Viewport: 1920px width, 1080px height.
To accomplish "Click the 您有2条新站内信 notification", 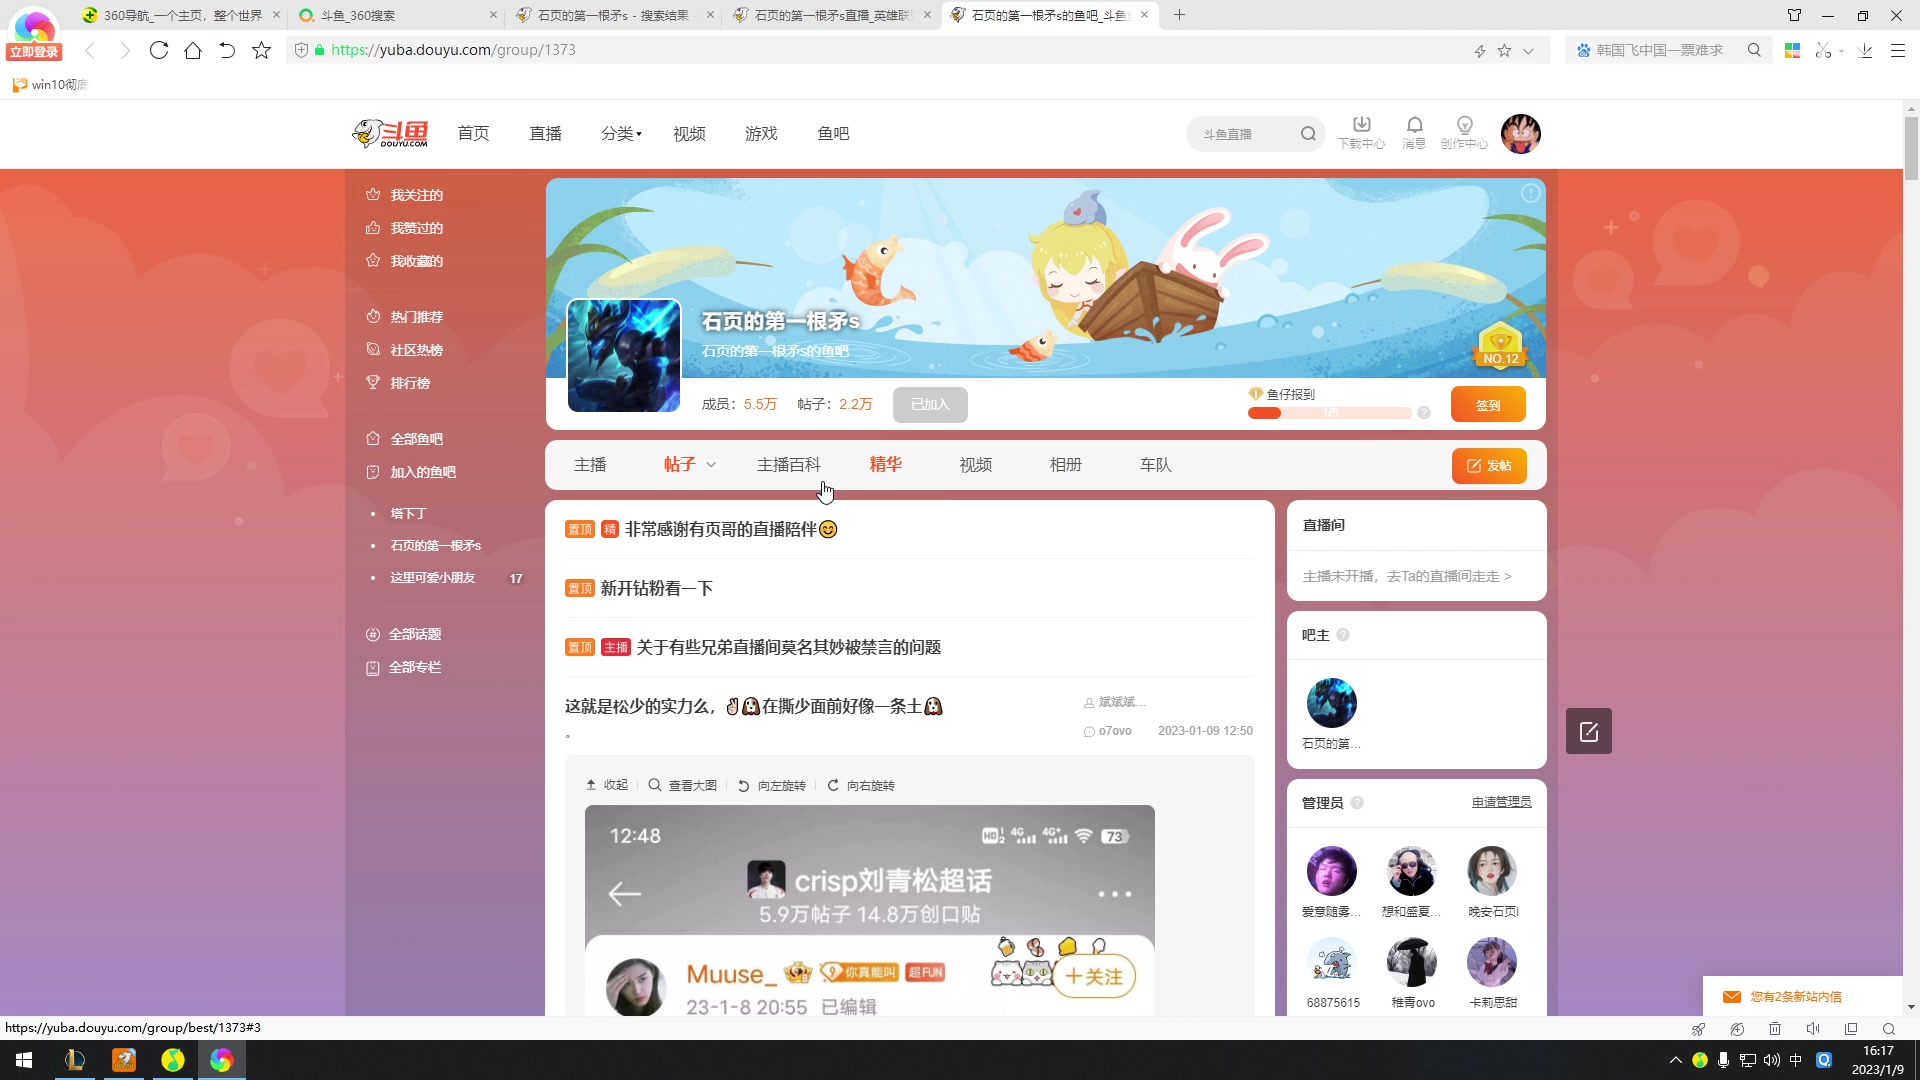I will coord(1795,997).
